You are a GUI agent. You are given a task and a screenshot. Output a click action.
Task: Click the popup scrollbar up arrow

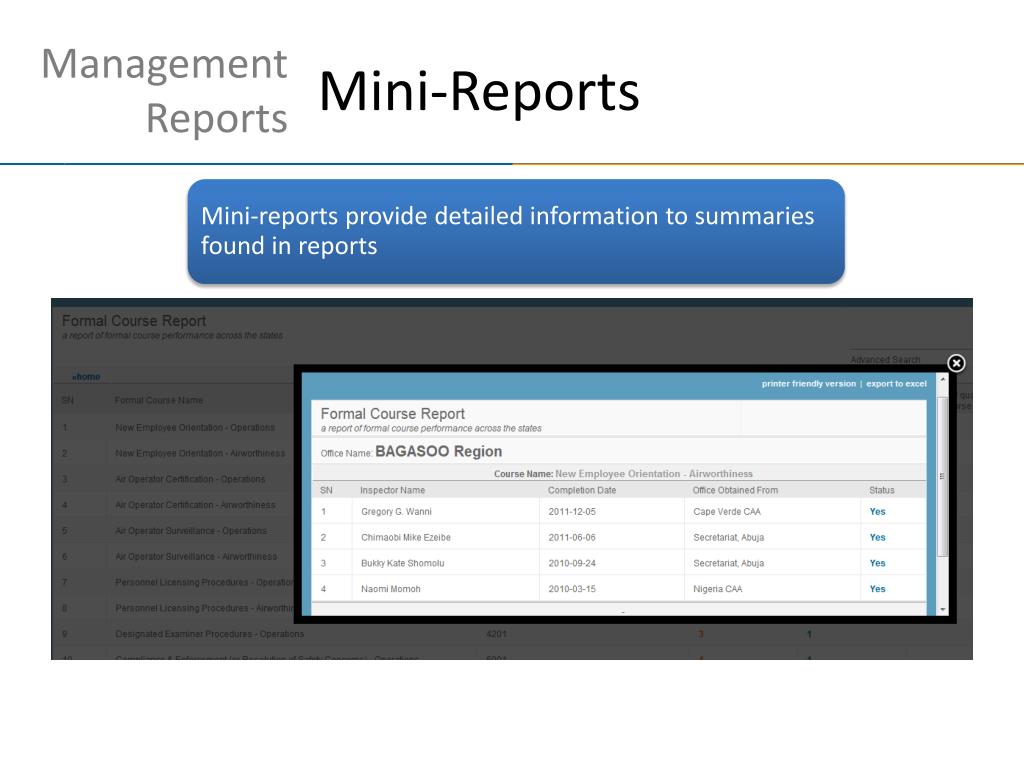[x=942, y=379]
